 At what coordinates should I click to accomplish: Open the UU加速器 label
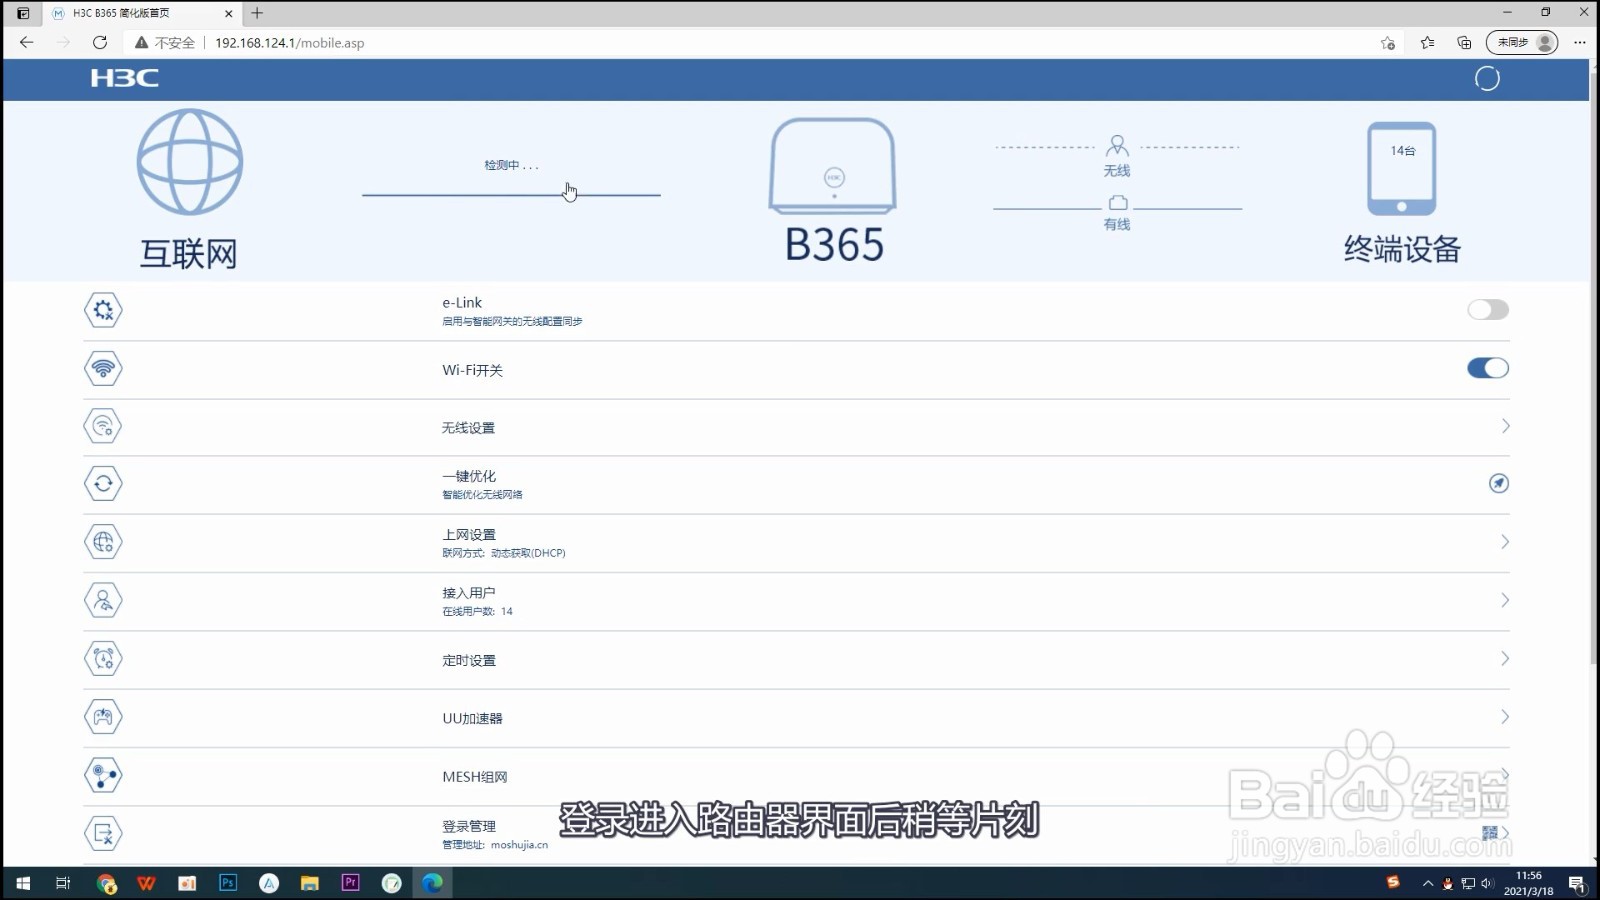472,719
